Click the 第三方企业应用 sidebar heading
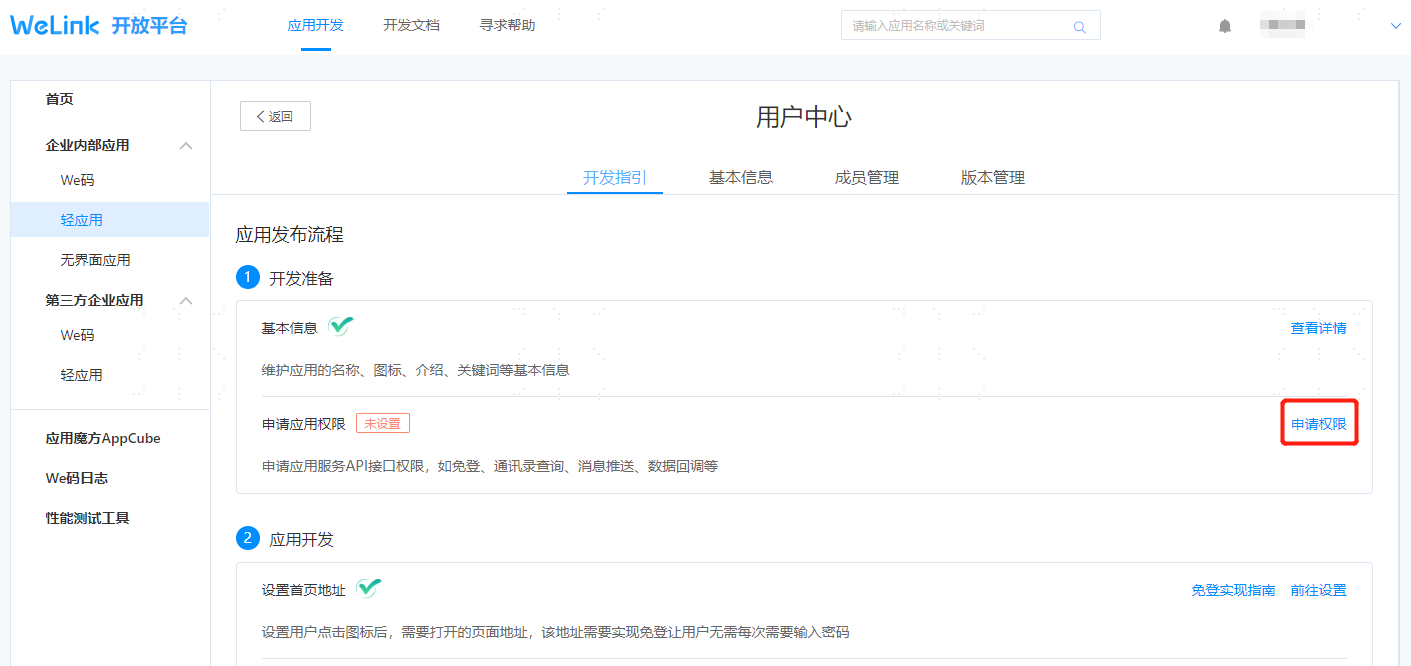1411x666 pixels. 94,300
